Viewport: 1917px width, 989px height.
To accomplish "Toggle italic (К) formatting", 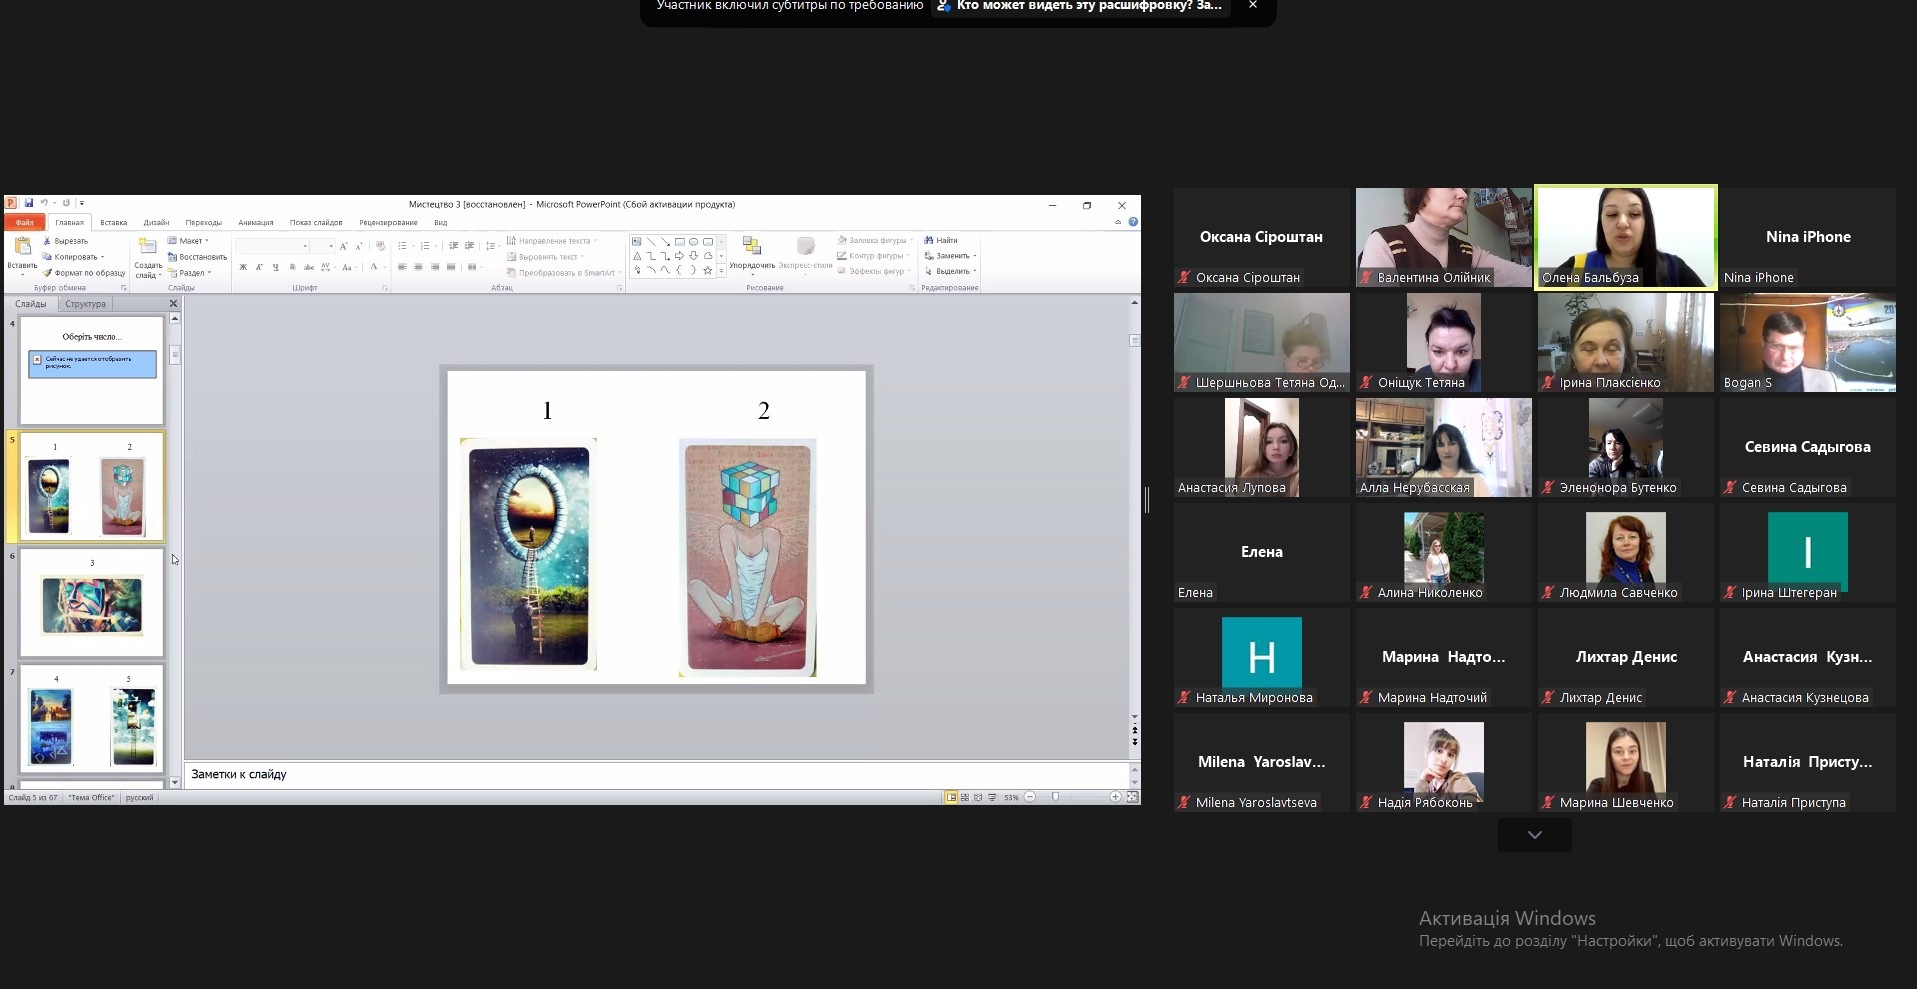I will (x=259, y=267).
